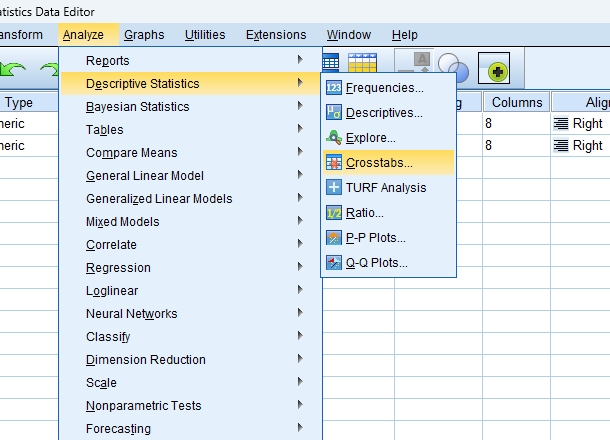Image resolution: width=610 pixels, height=440 pixels.
Task: Click the Ratio 1/2 icon
Action: coord(335,212)
